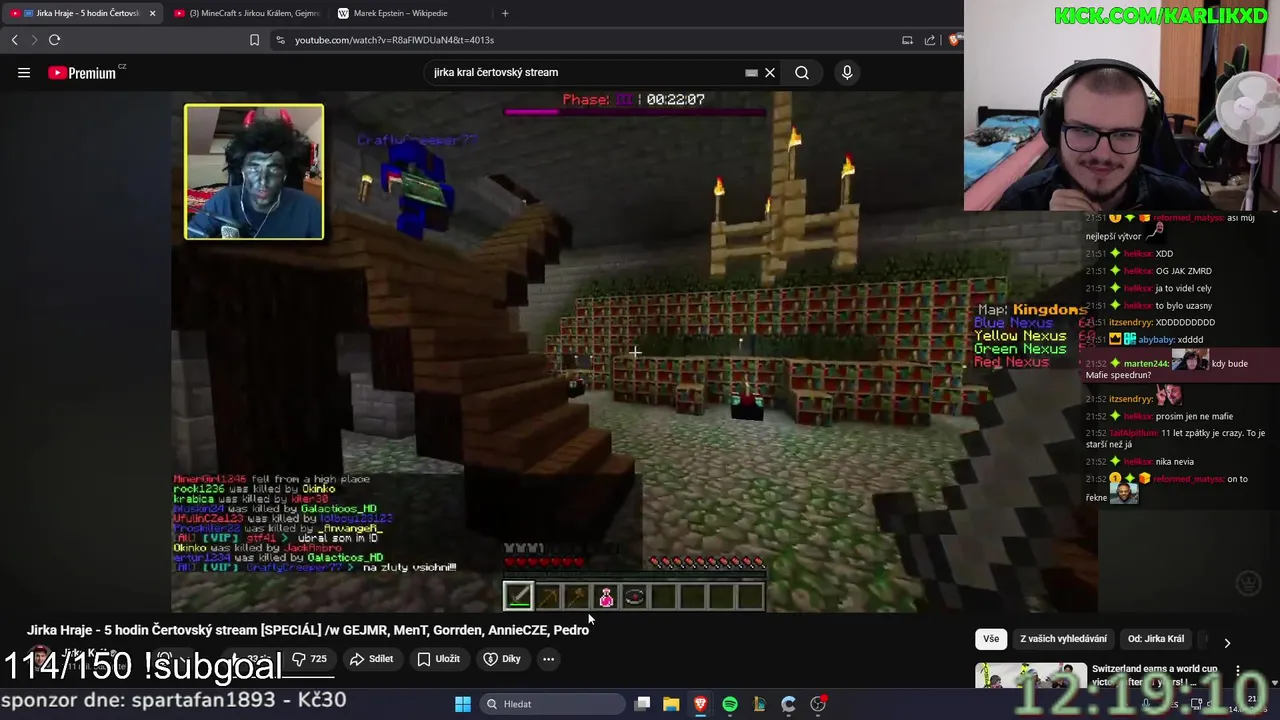Pause the video by clicking the player
The width and height of the screenshot is (1280, 720).
click(x=634, y=352)
